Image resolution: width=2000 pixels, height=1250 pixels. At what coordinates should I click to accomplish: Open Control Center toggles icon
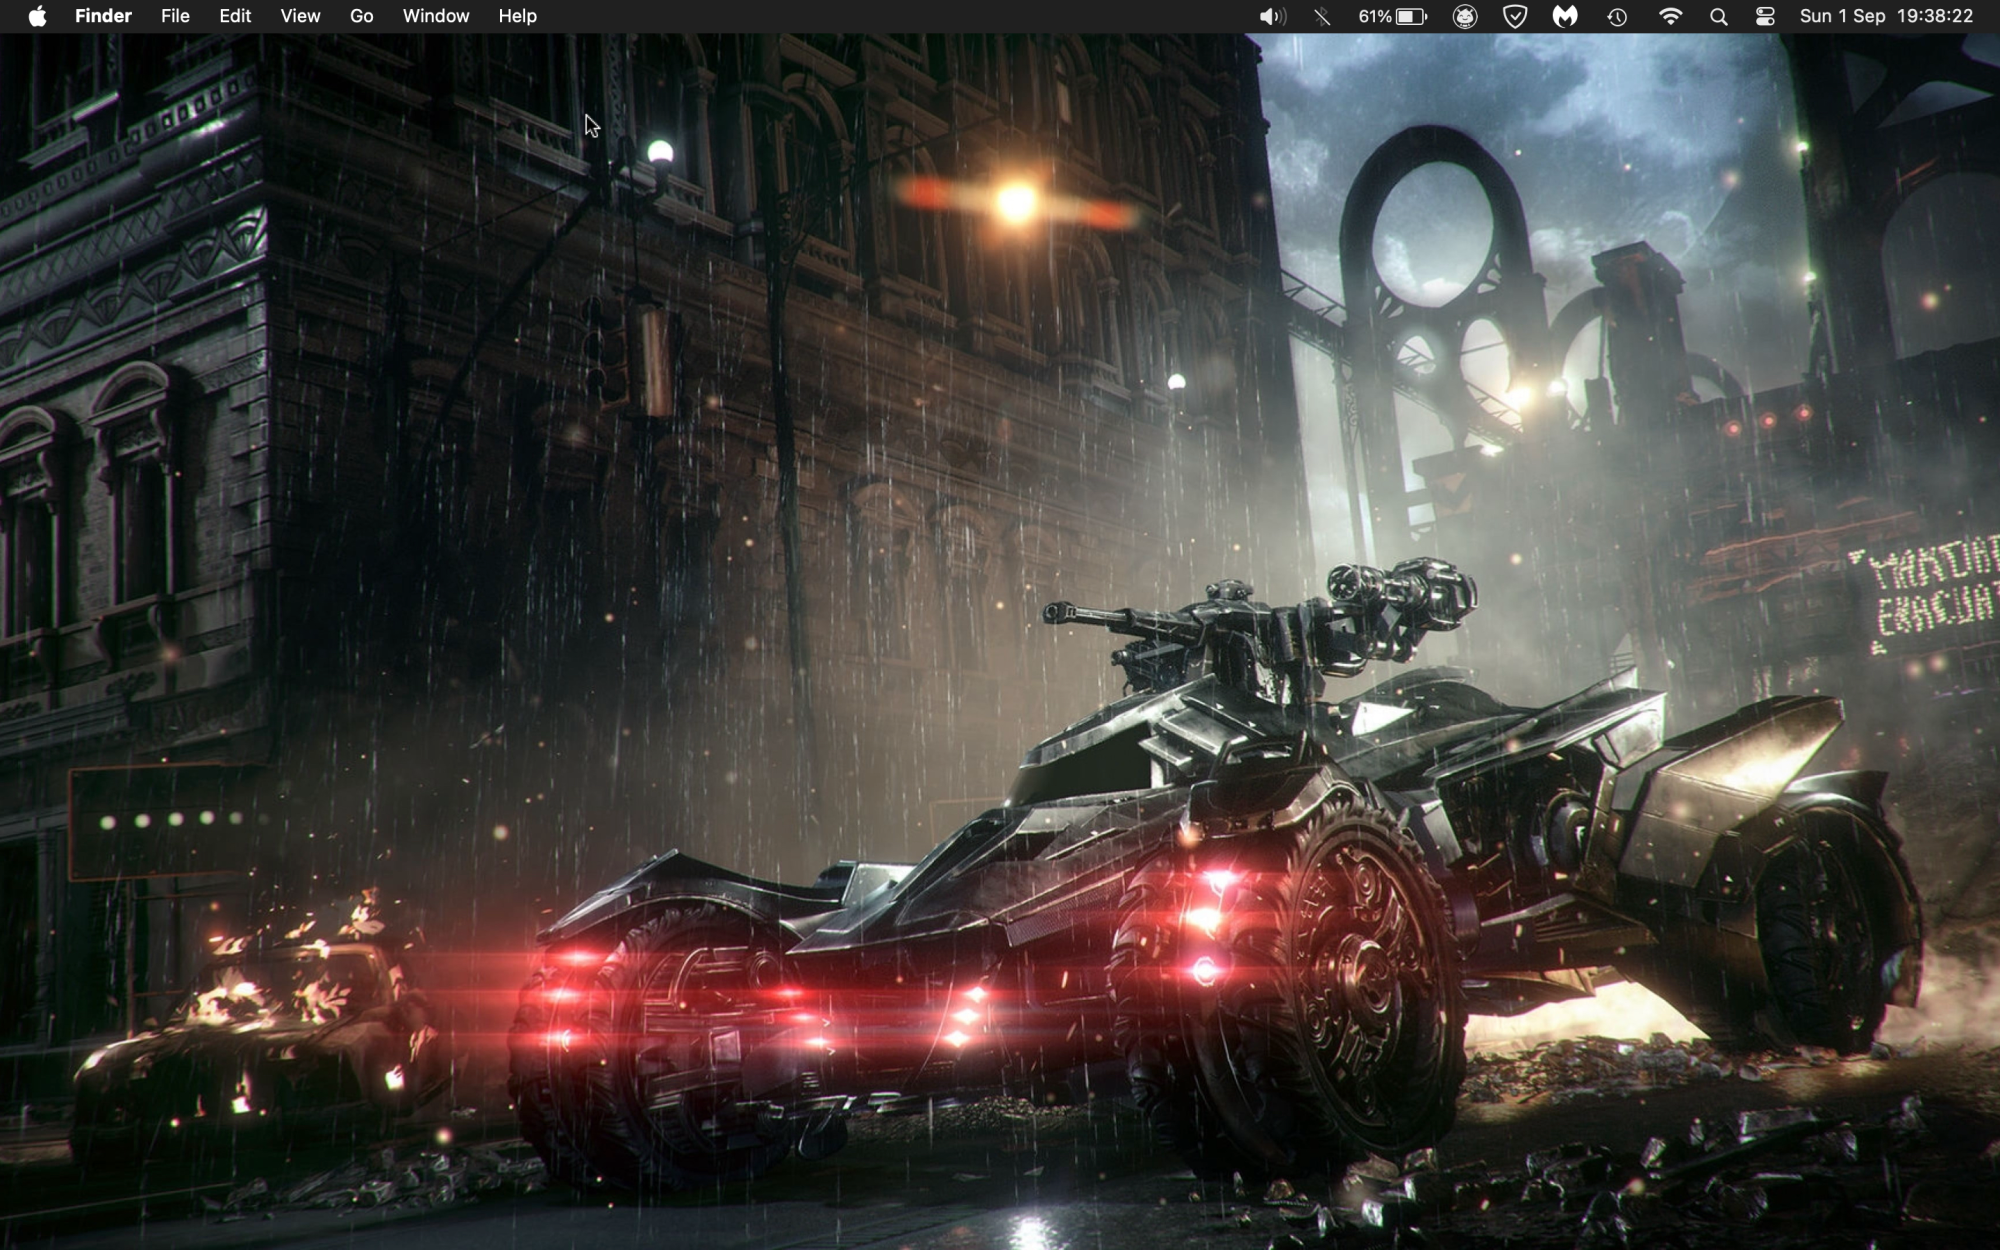(x=1765, y=16)
